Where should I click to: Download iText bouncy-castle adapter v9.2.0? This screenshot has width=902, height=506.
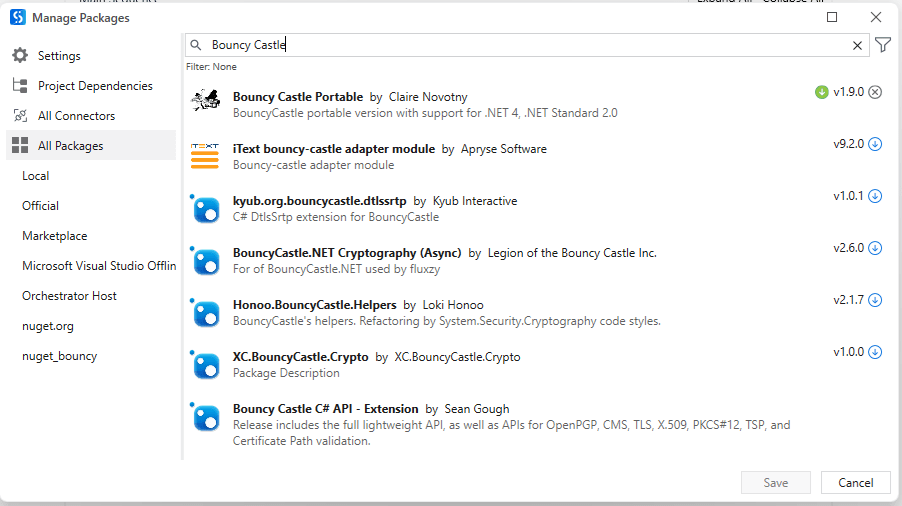coord(875,144)
